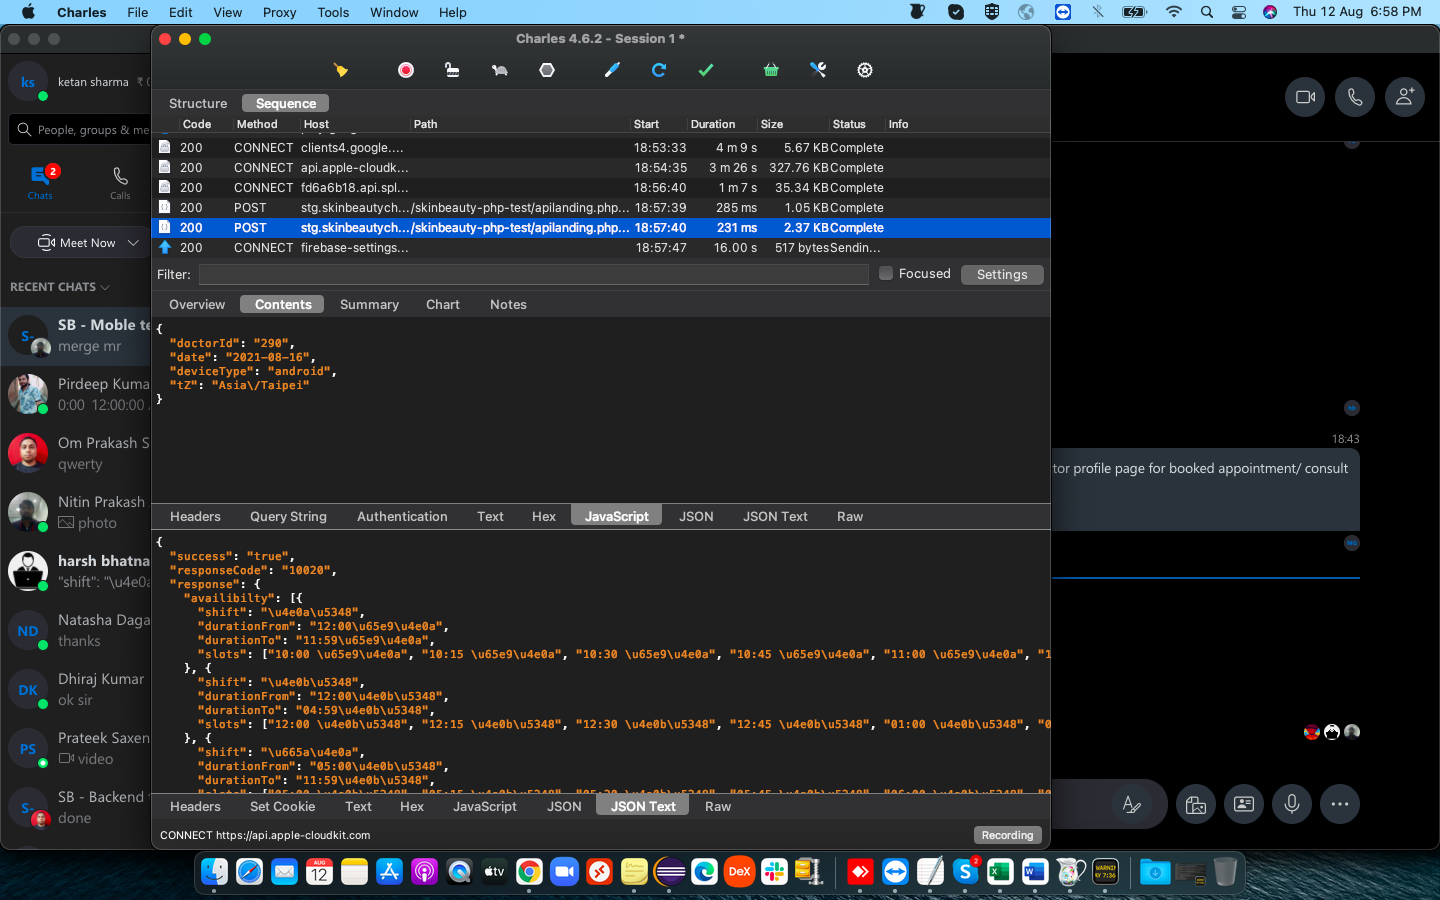1440x900 pixels.
Task: Collapse the Recent Chats section
Action: click(105, 287)
